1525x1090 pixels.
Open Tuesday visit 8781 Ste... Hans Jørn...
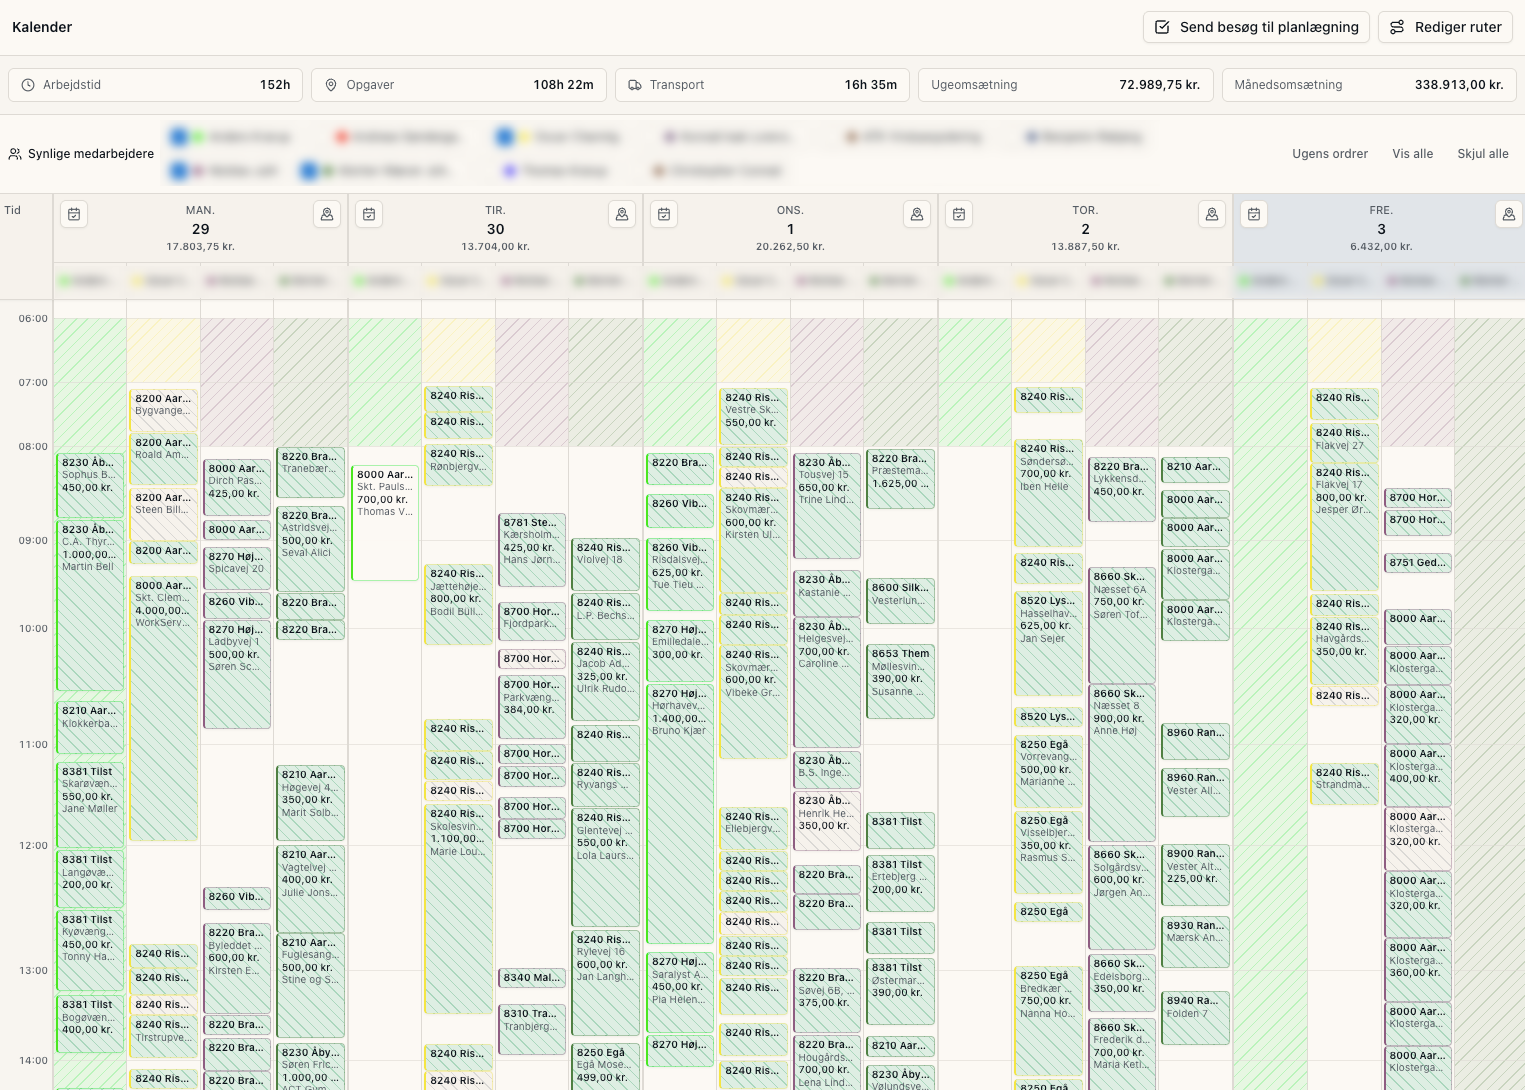532,551
